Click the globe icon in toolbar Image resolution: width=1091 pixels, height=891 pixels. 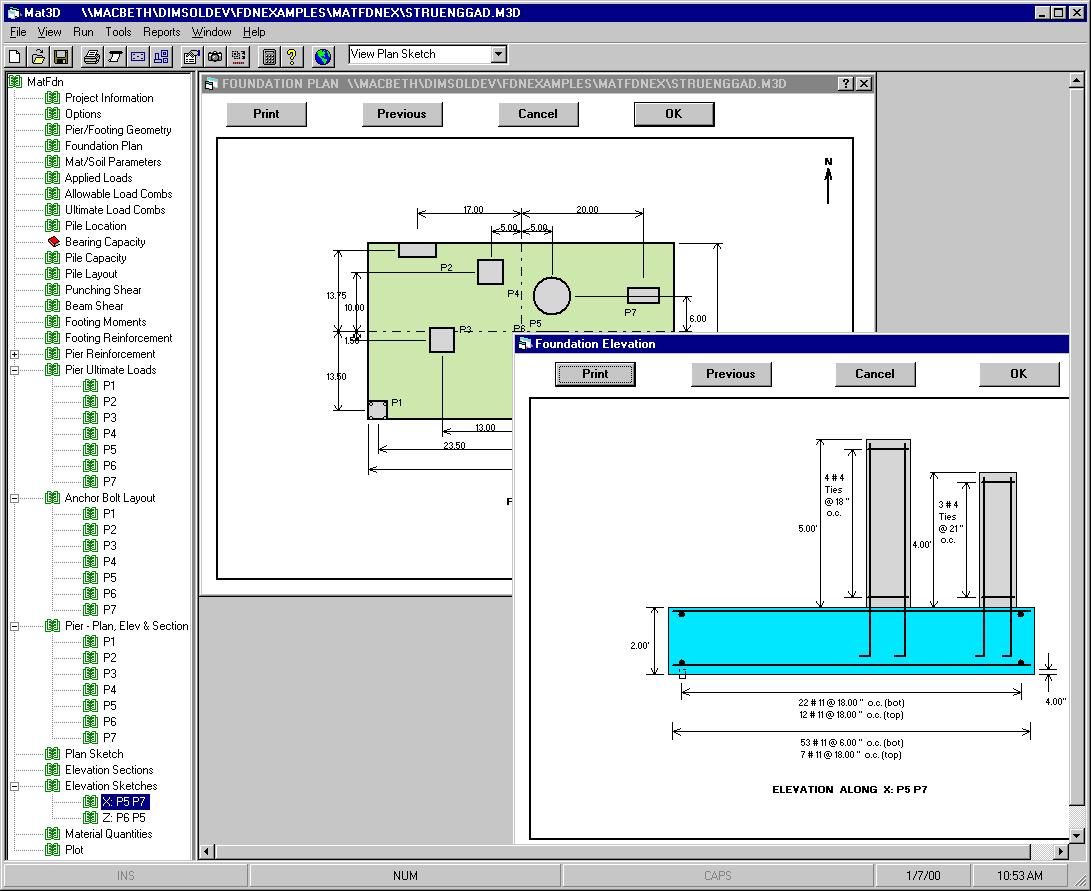[x=322, y=56]
